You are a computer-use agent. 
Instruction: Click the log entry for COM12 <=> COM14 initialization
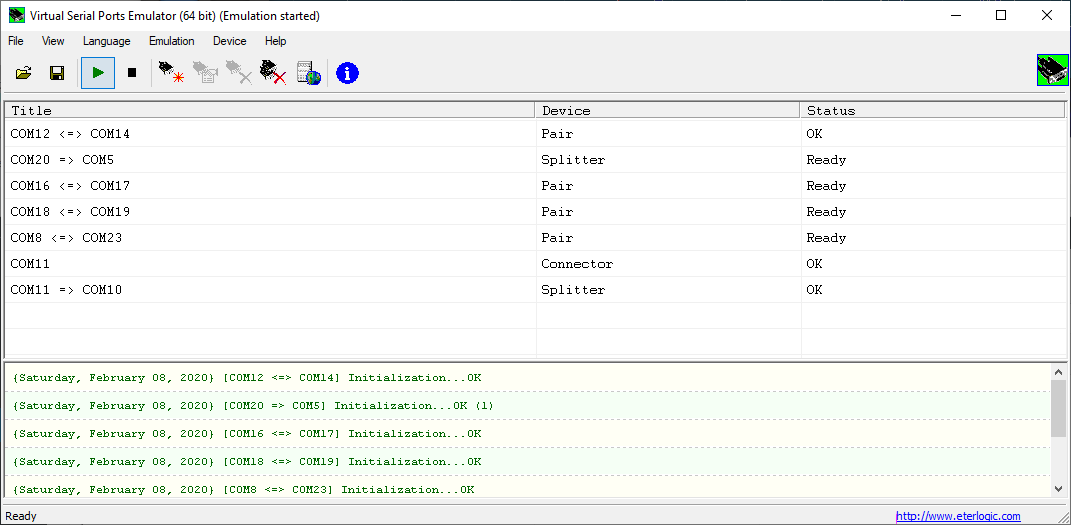pyautogui.click(x=527, y=378)
